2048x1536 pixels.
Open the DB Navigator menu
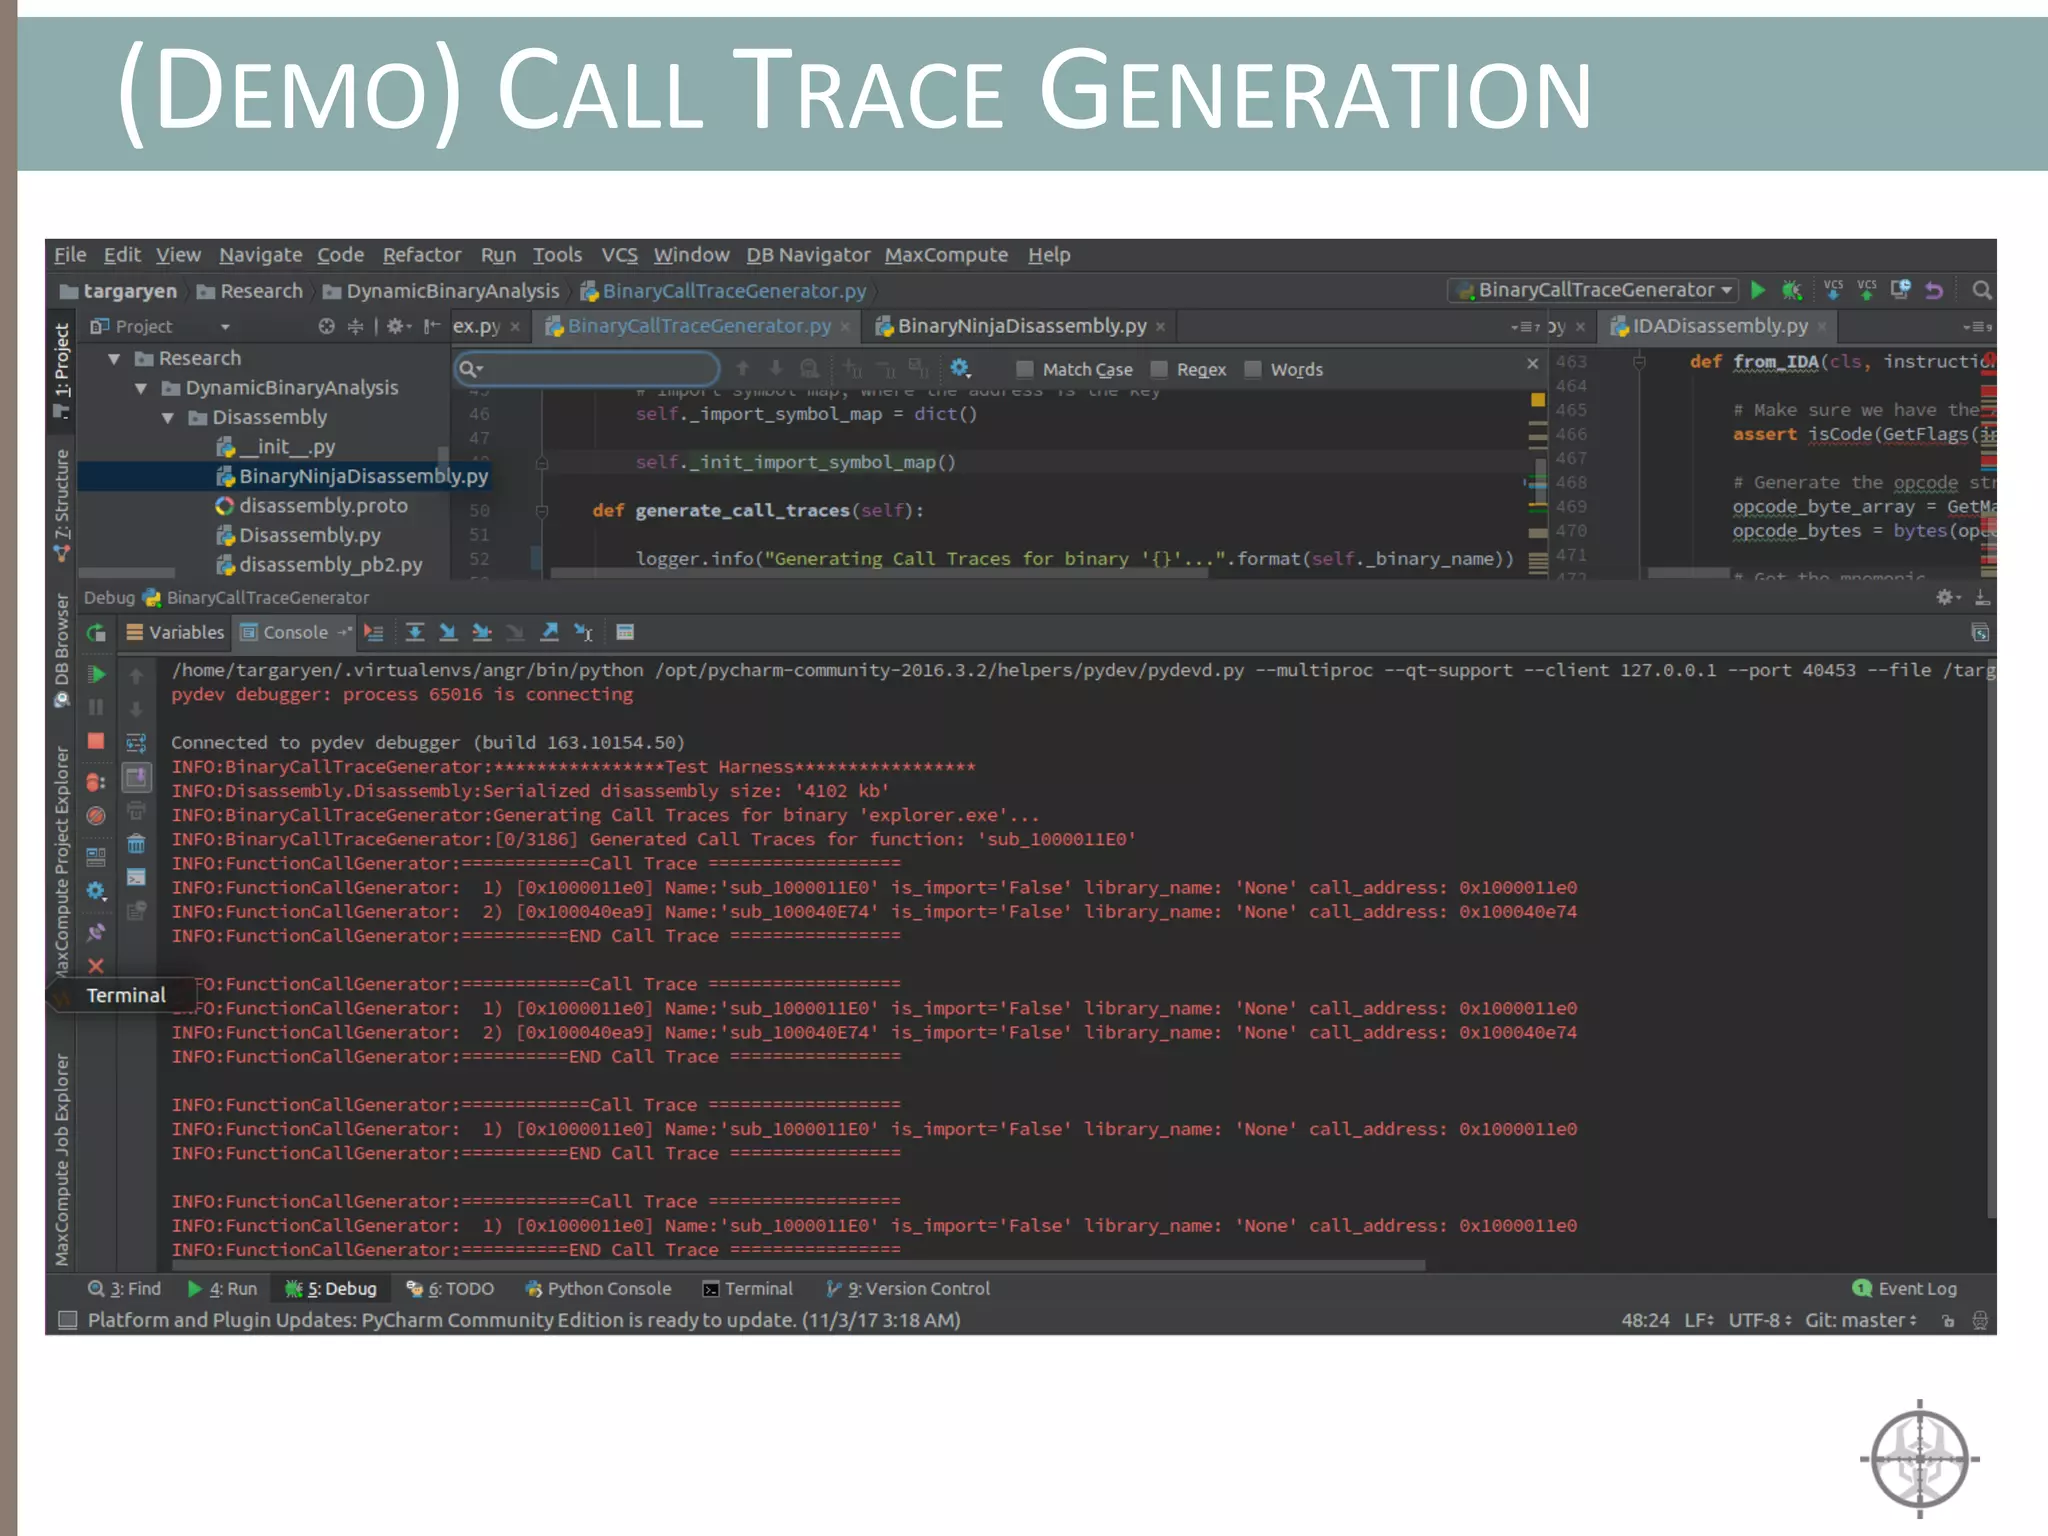click(808, 255)
